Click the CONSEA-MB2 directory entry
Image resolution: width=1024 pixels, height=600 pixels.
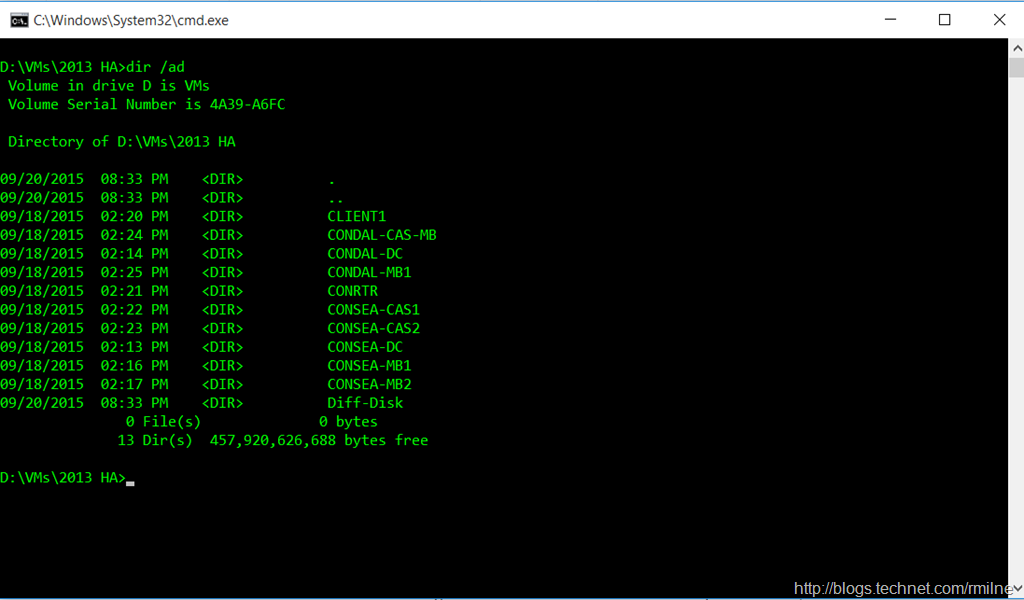click(x=369, y=384)
